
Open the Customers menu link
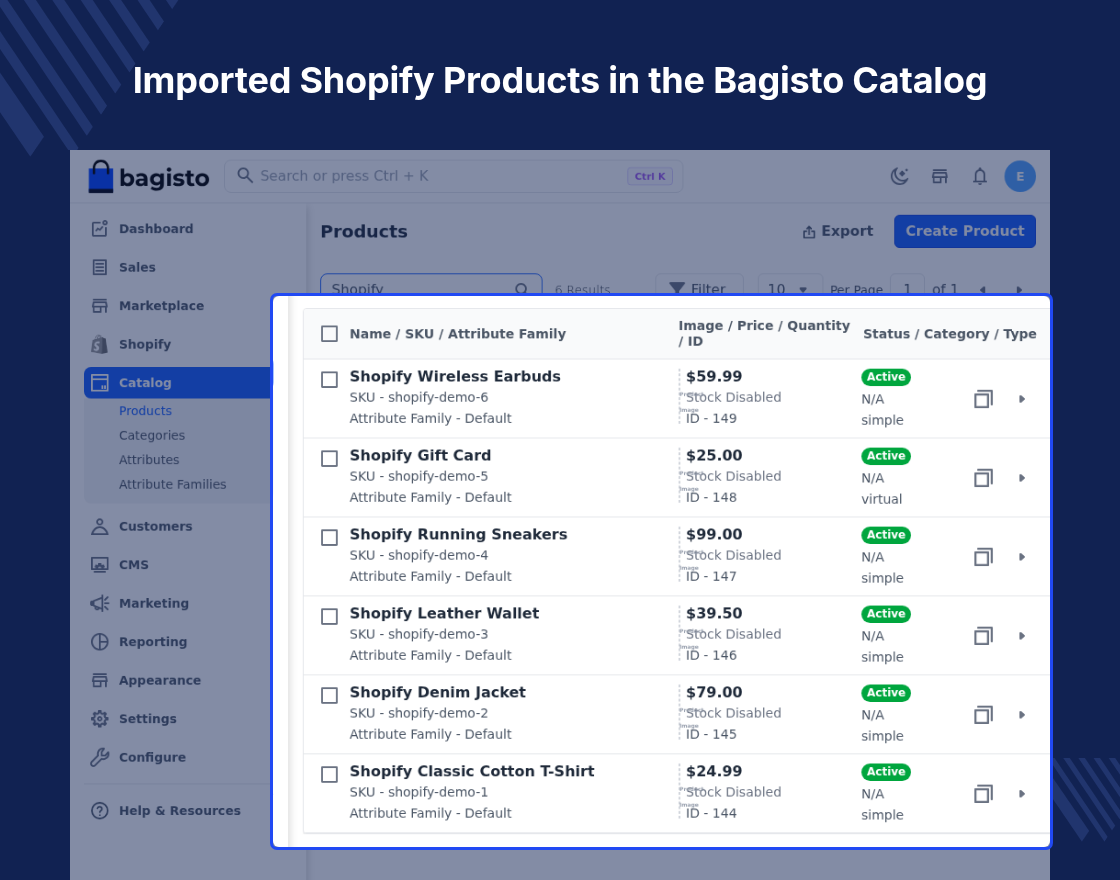155,526
